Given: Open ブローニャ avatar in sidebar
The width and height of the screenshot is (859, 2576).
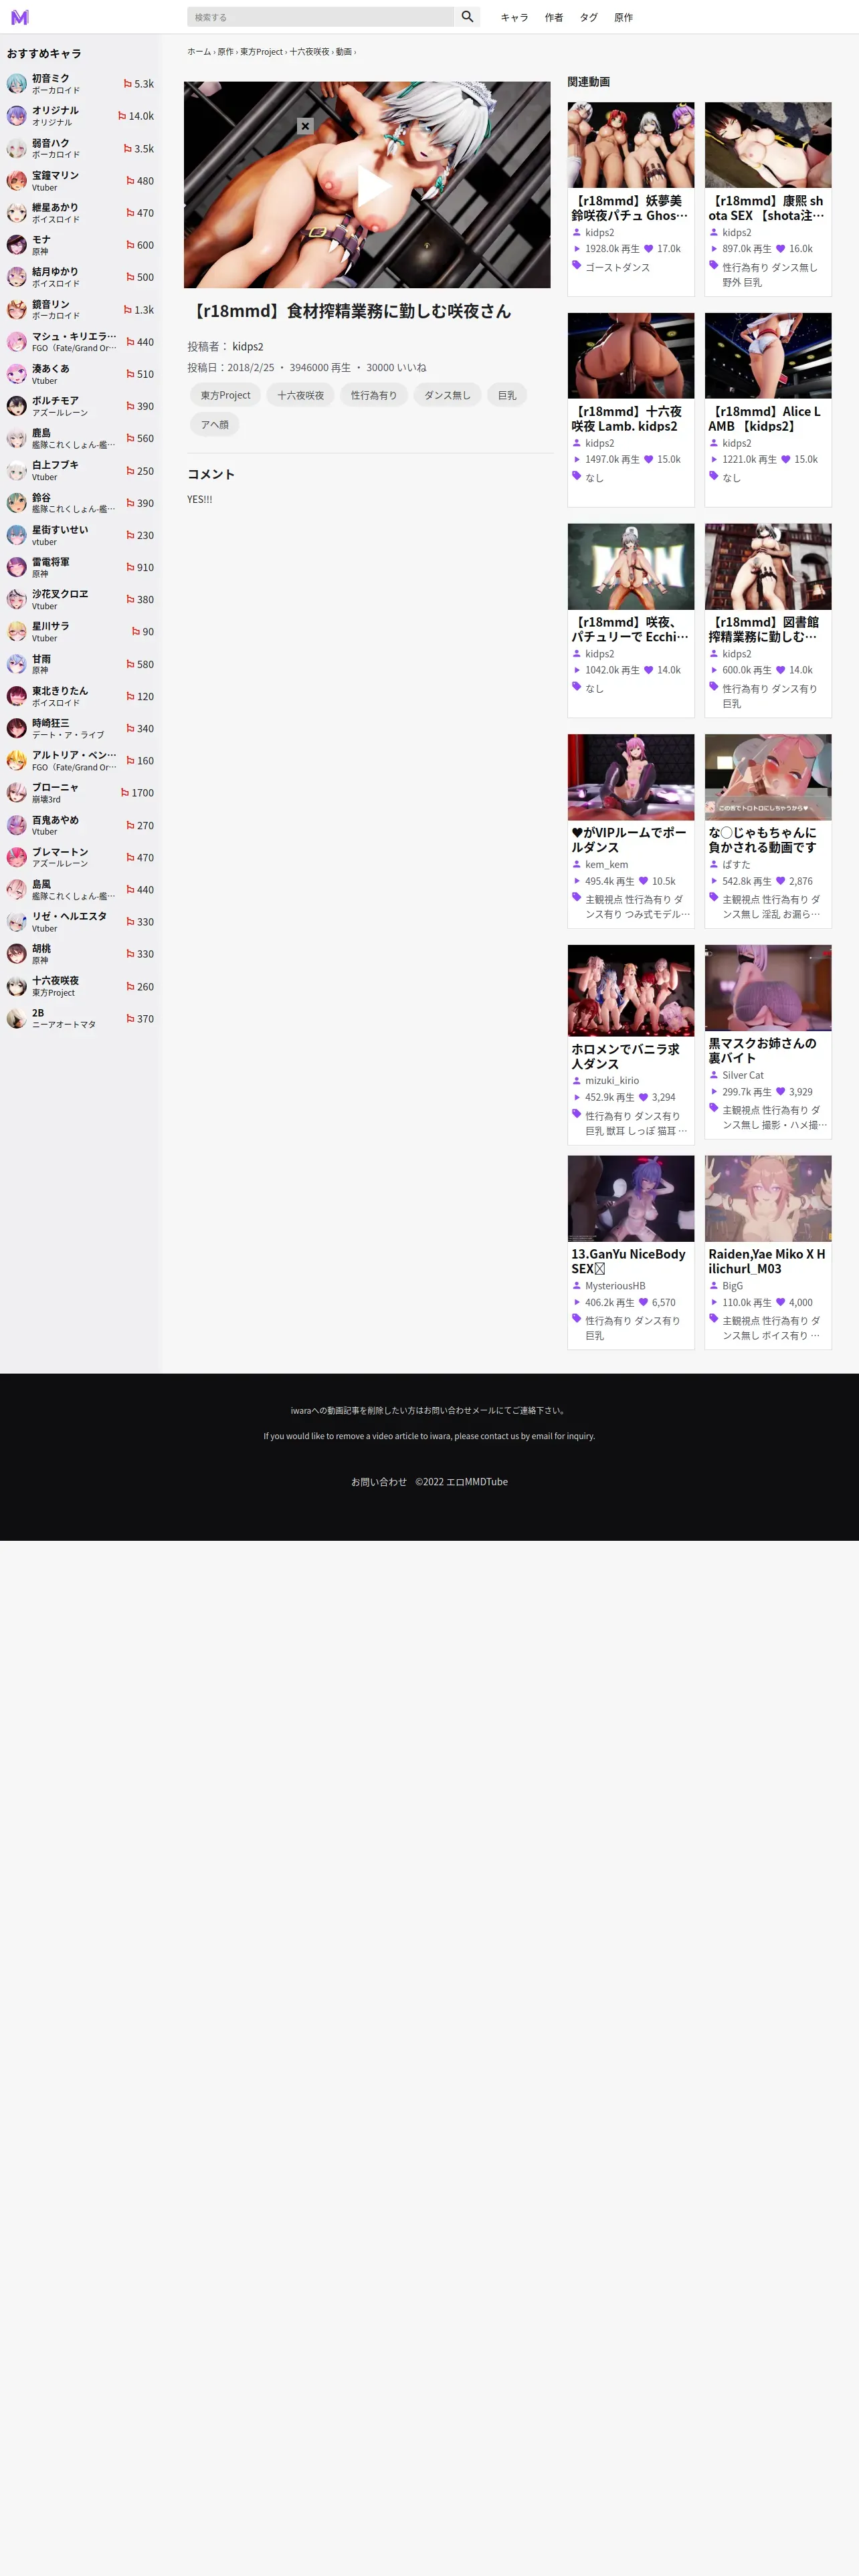Looking at the screenshot, I should (17, 793).
